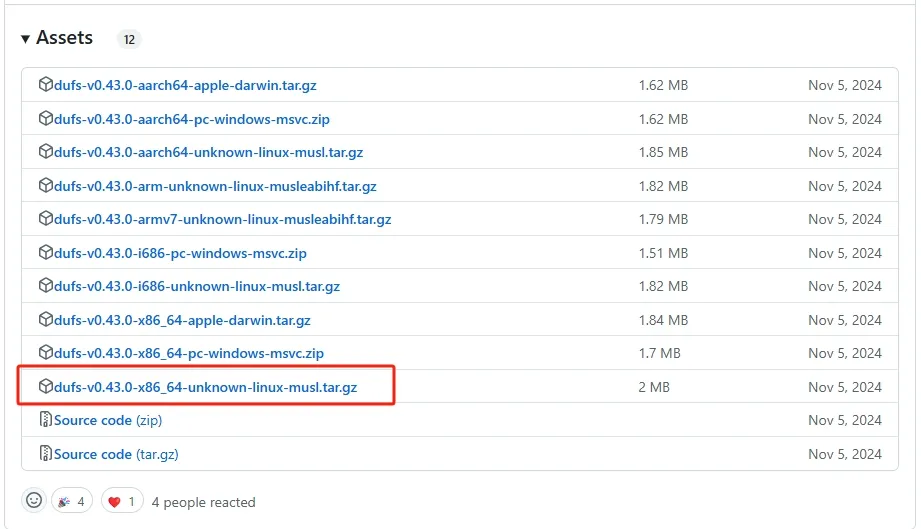The image size is (921, 529).
Task: Click the file-zip icon beside Source code (zip)
Action: 45,420
